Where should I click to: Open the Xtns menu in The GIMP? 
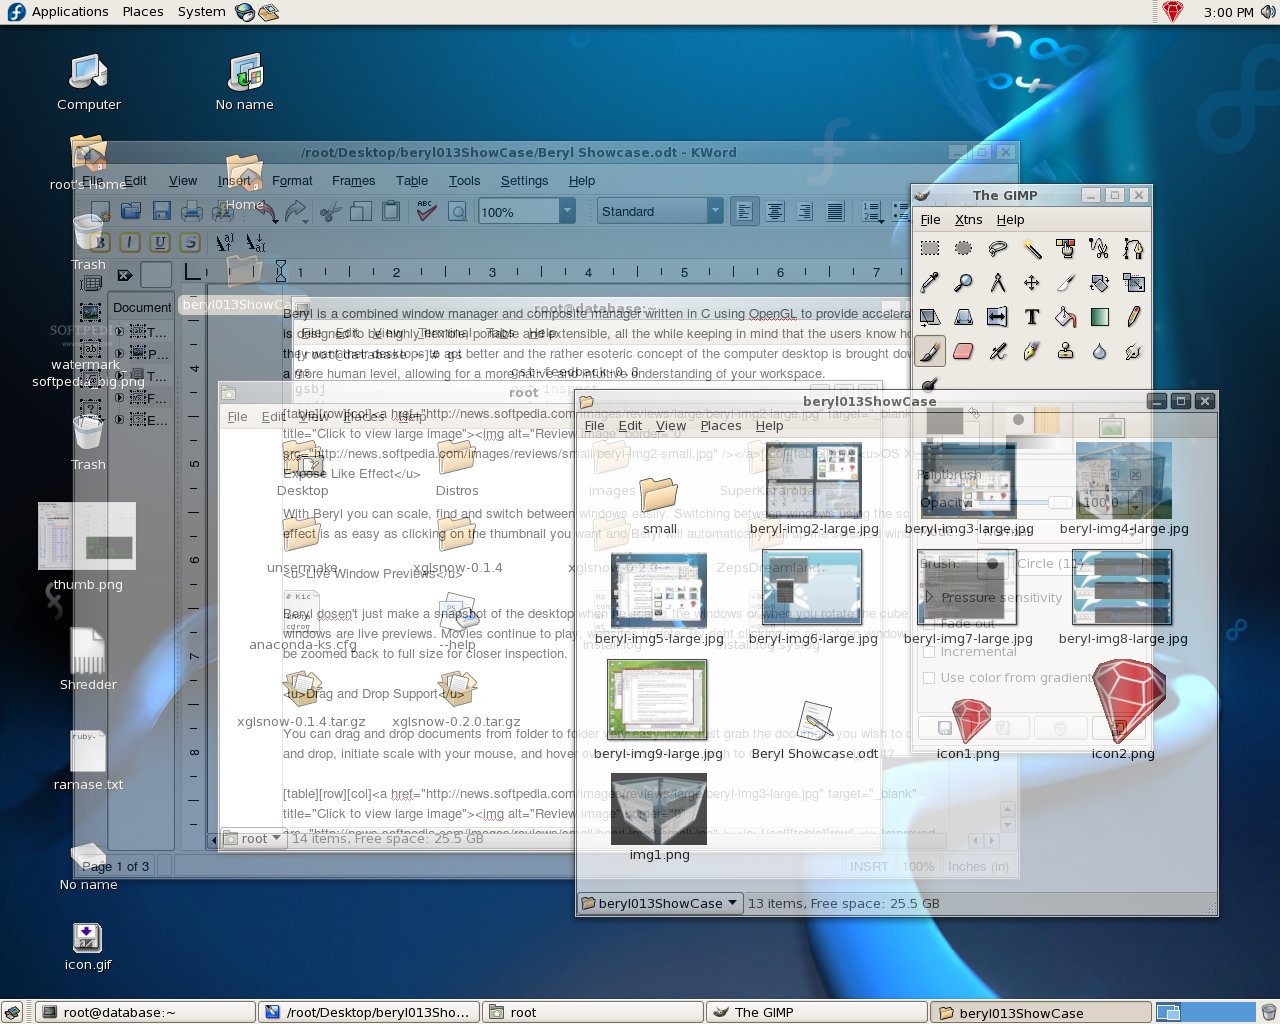coord(968,219)
